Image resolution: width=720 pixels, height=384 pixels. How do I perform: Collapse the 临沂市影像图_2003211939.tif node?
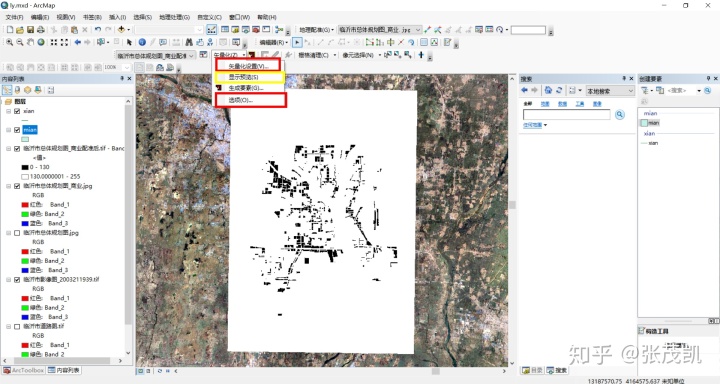tap(8, 280)
